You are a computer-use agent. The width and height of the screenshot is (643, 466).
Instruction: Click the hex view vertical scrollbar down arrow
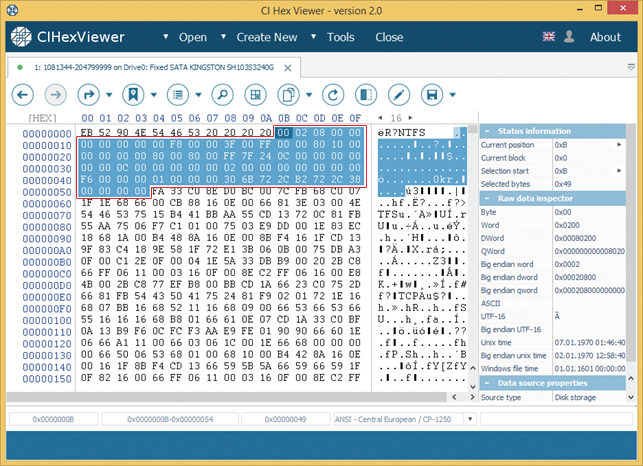coord(473,386)
